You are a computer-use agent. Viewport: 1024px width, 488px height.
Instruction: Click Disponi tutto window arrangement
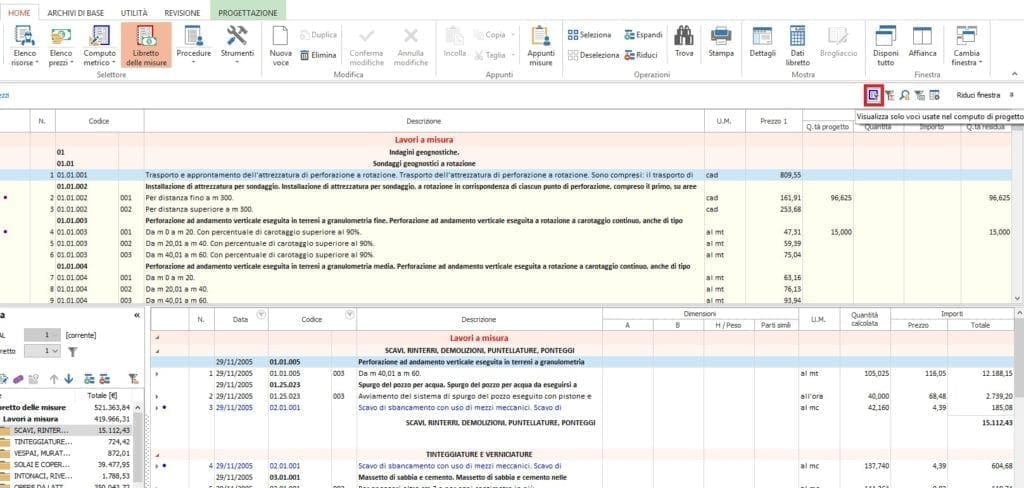pyautogui.click(x=886, y=45)
